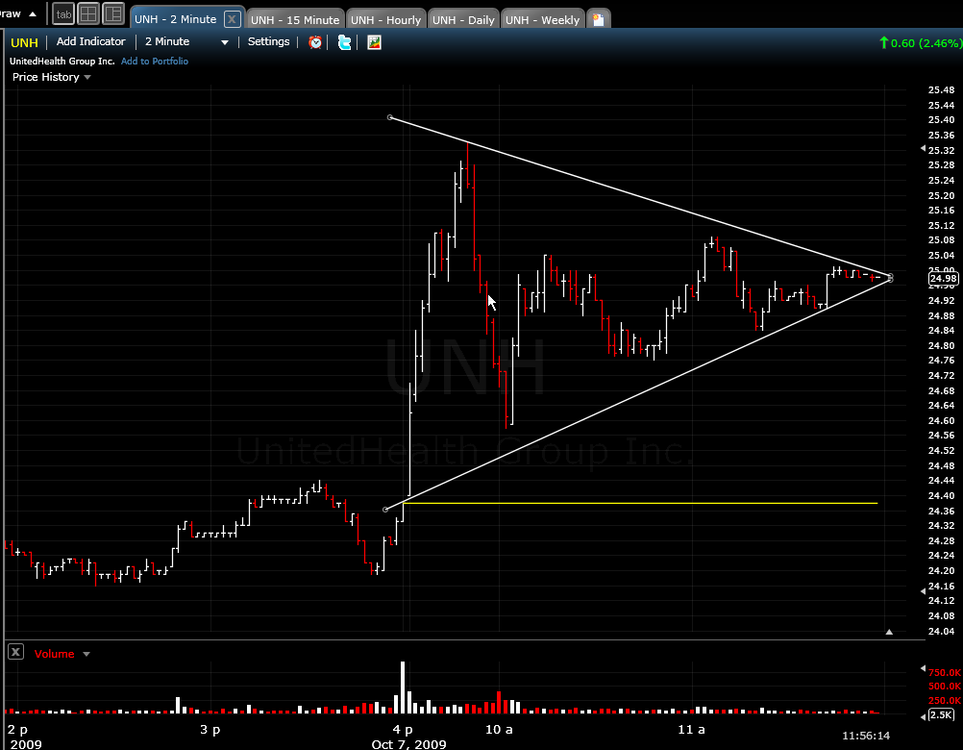Click the chart image export icon
The image size is (963, 750).
pos(374,42)
